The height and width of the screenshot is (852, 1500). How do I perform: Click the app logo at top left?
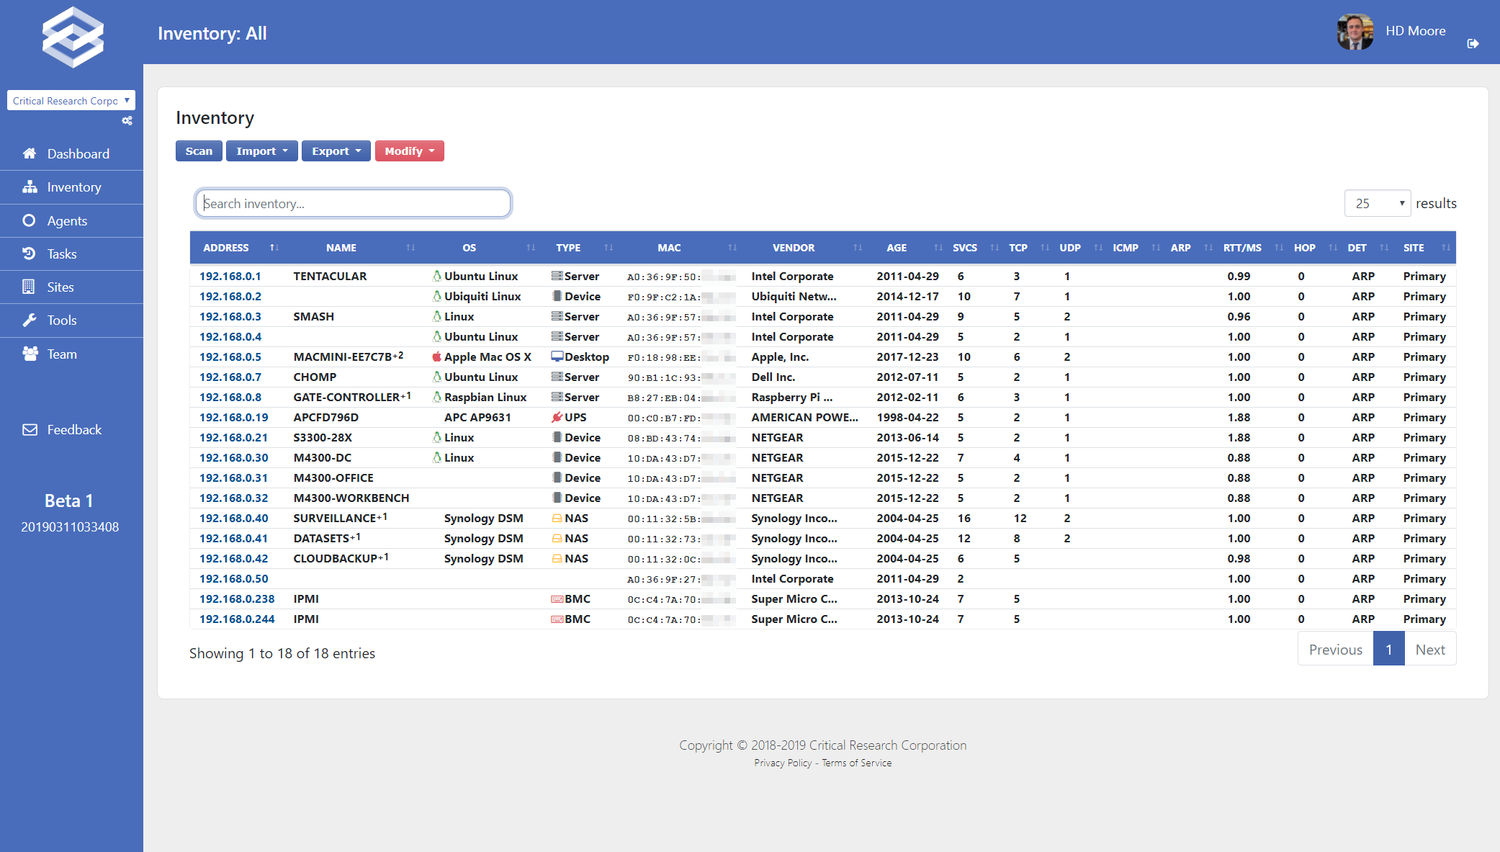(x=71, y=37)
